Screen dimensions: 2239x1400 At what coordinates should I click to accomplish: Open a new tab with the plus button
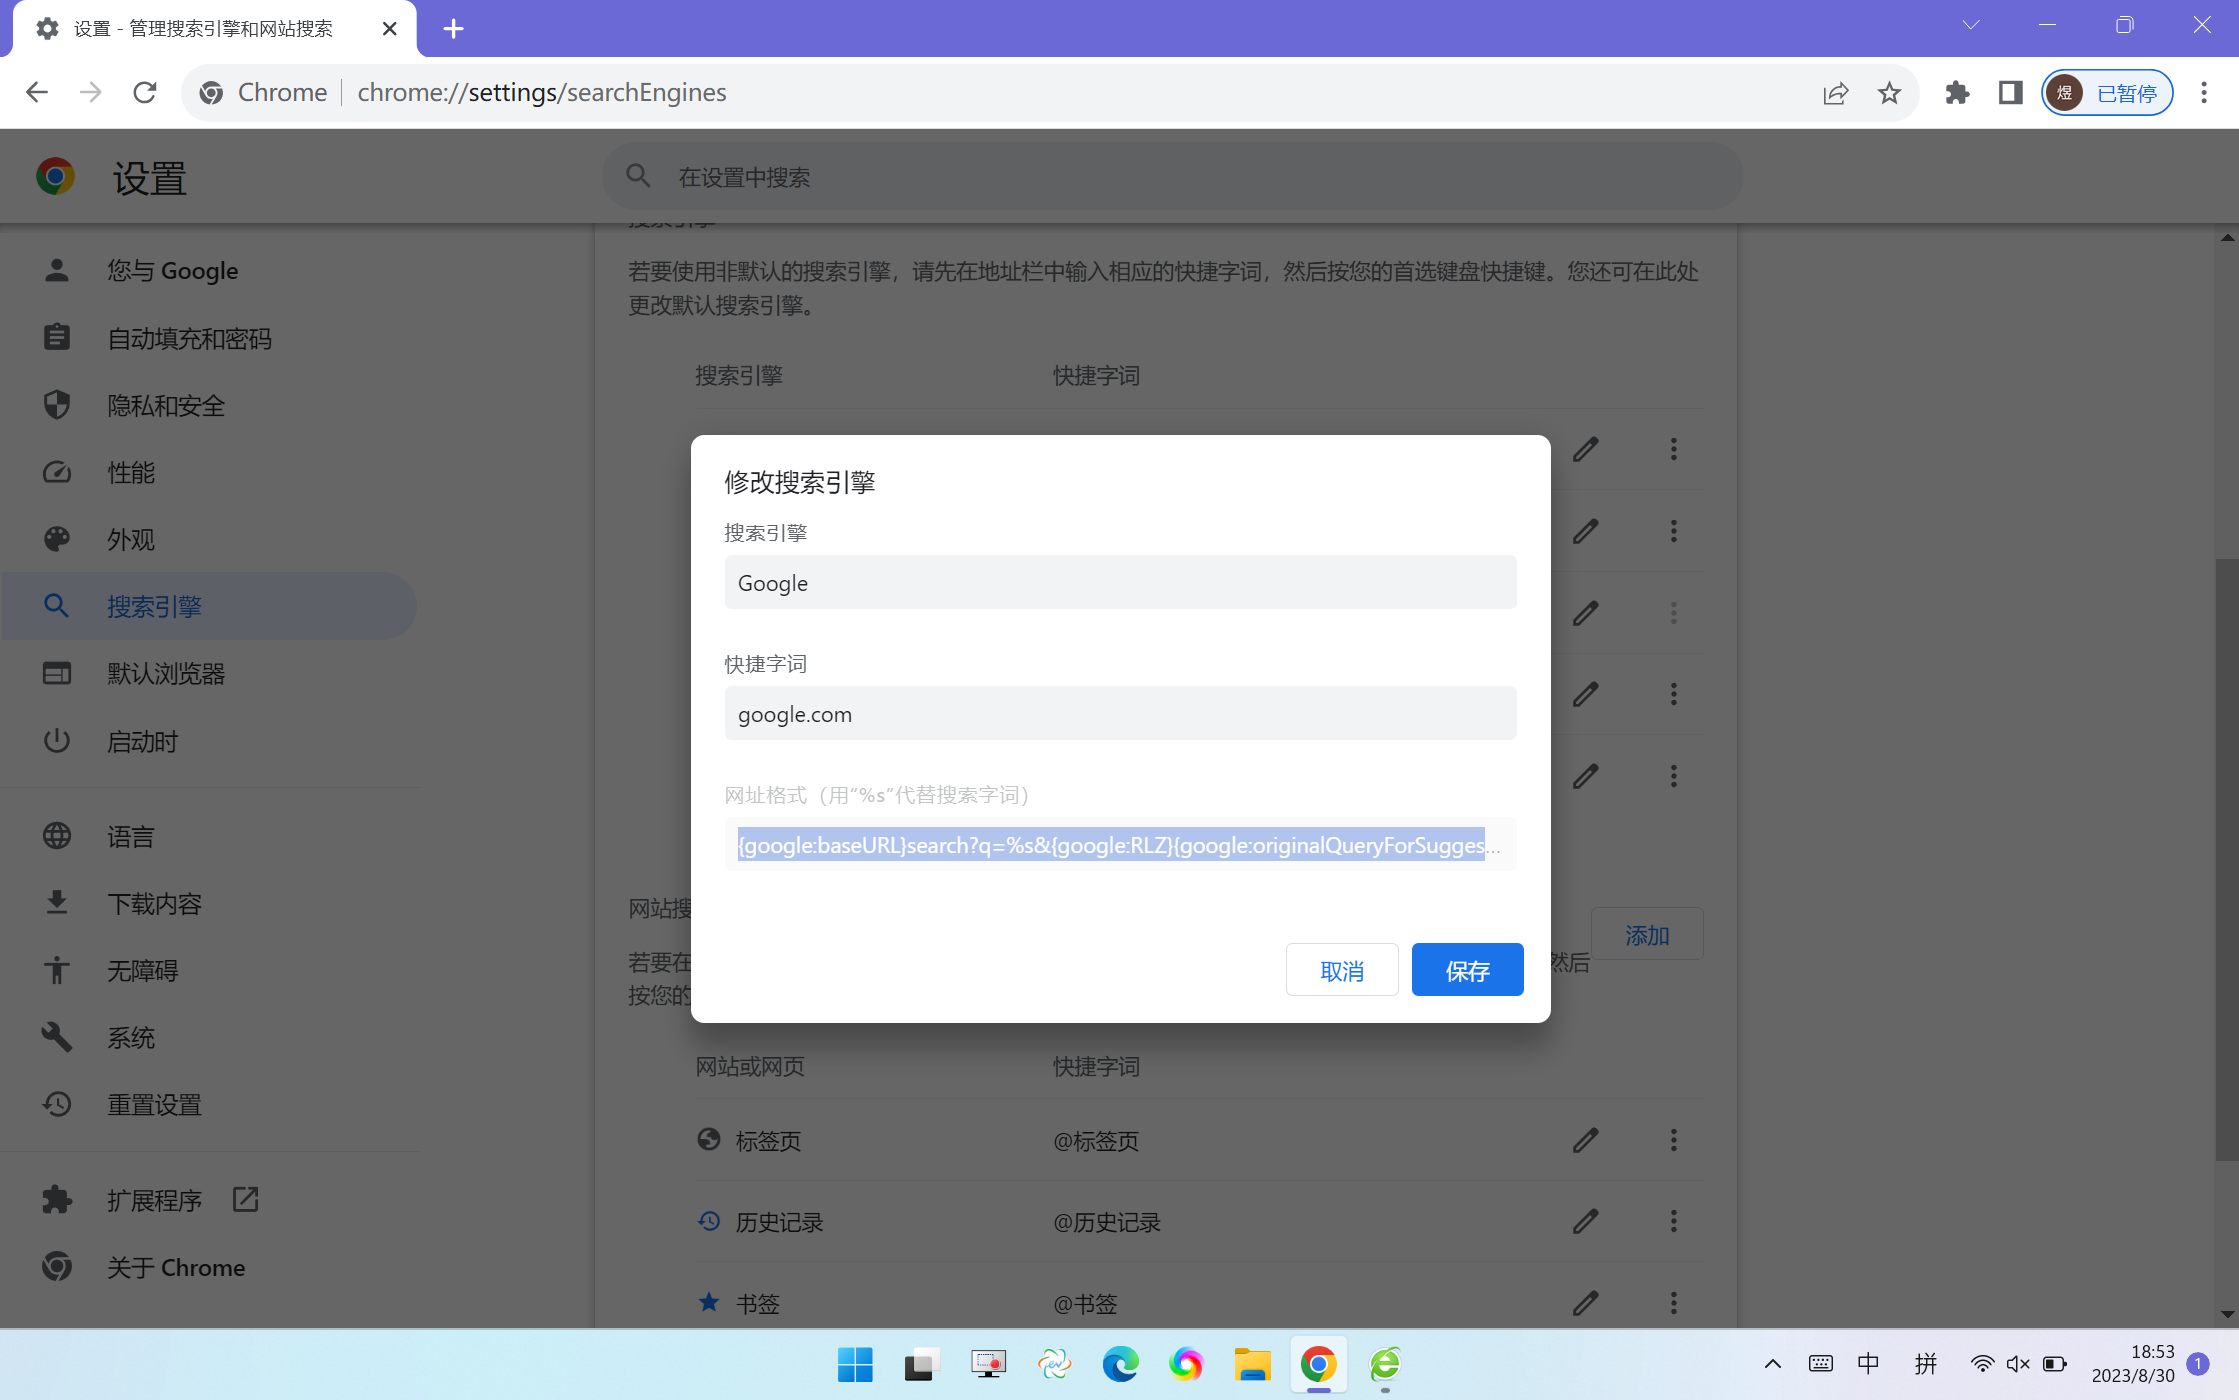coord(454,29)
